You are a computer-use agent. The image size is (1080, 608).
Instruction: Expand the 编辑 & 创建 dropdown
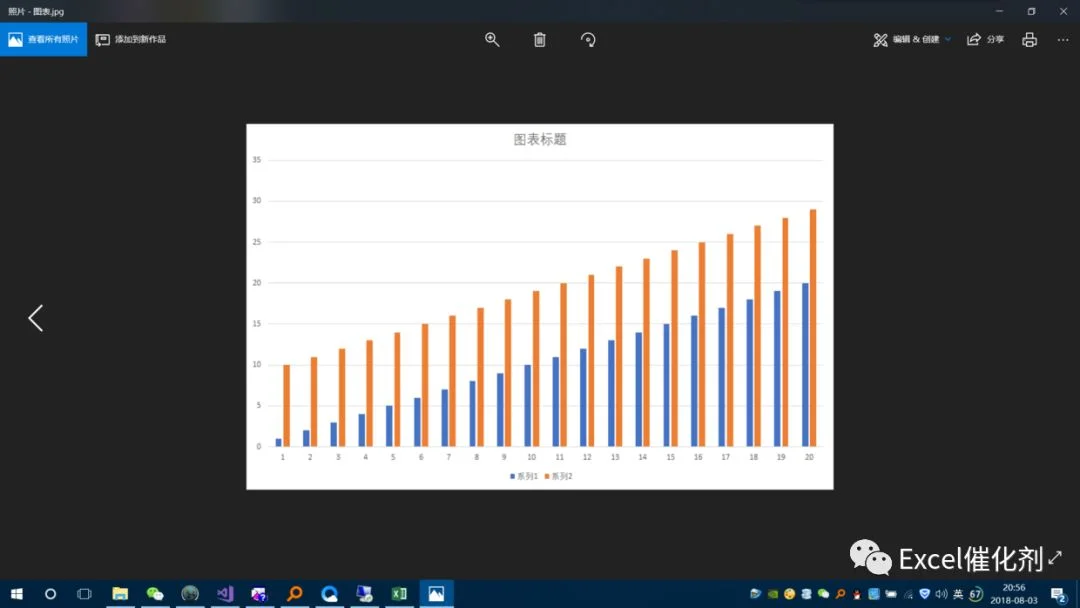(912, 40)
